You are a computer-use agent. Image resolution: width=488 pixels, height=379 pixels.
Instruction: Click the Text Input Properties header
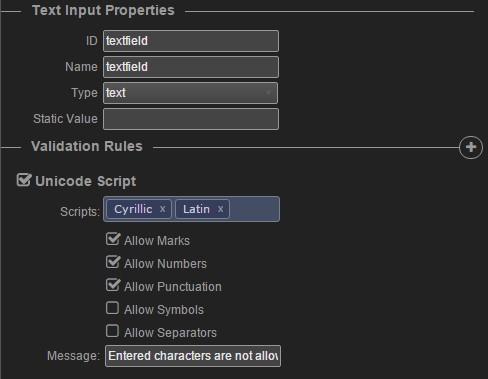click(x=103, y=10)
